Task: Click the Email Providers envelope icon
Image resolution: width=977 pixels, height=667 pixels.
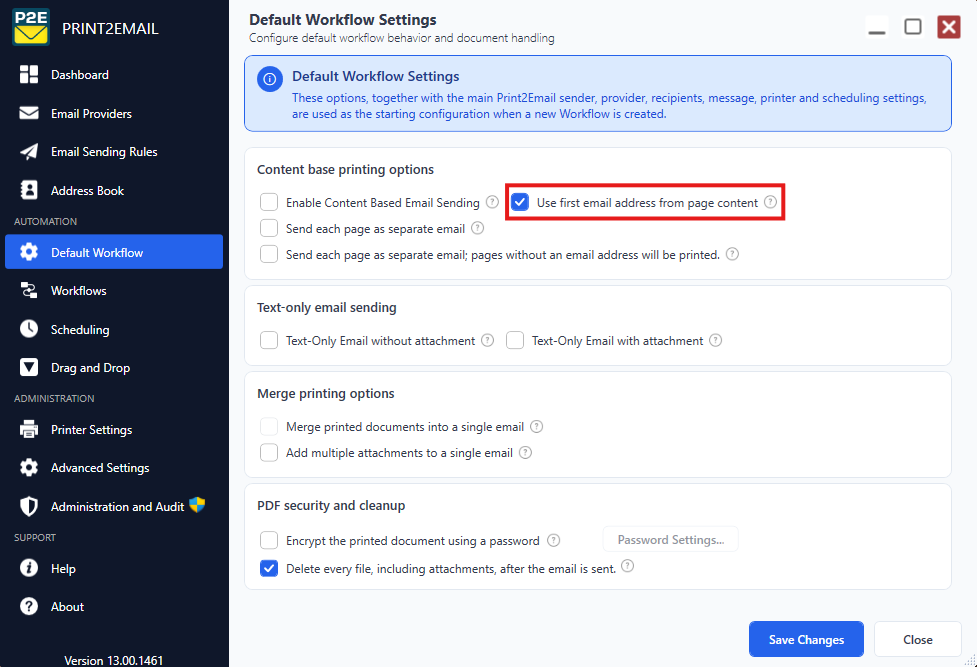Action: pos(29,113)
